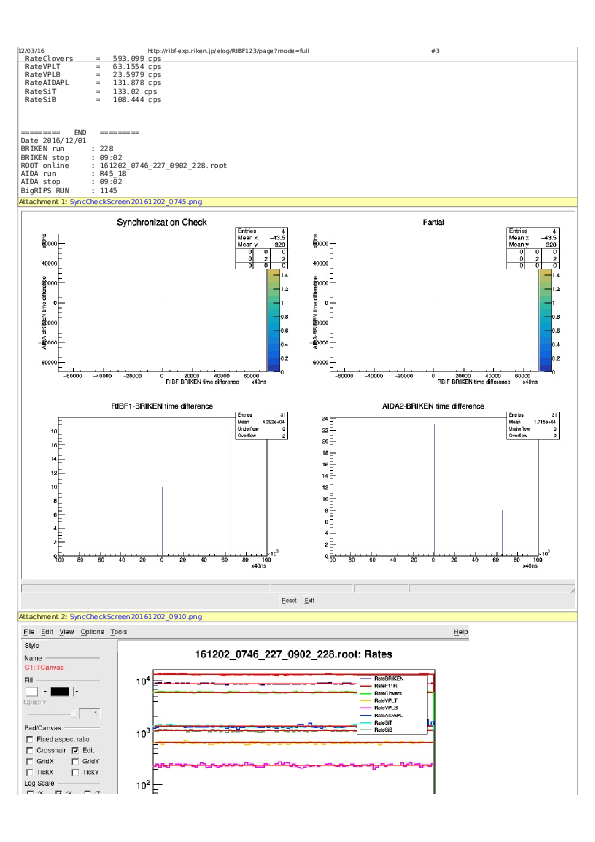Enable the GridX checkbox

click(x=30, y=761)
